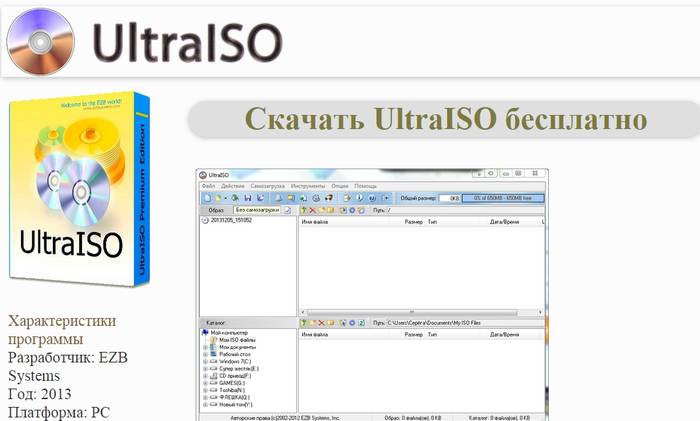Sort image pane by Размер column

point(414,222)
